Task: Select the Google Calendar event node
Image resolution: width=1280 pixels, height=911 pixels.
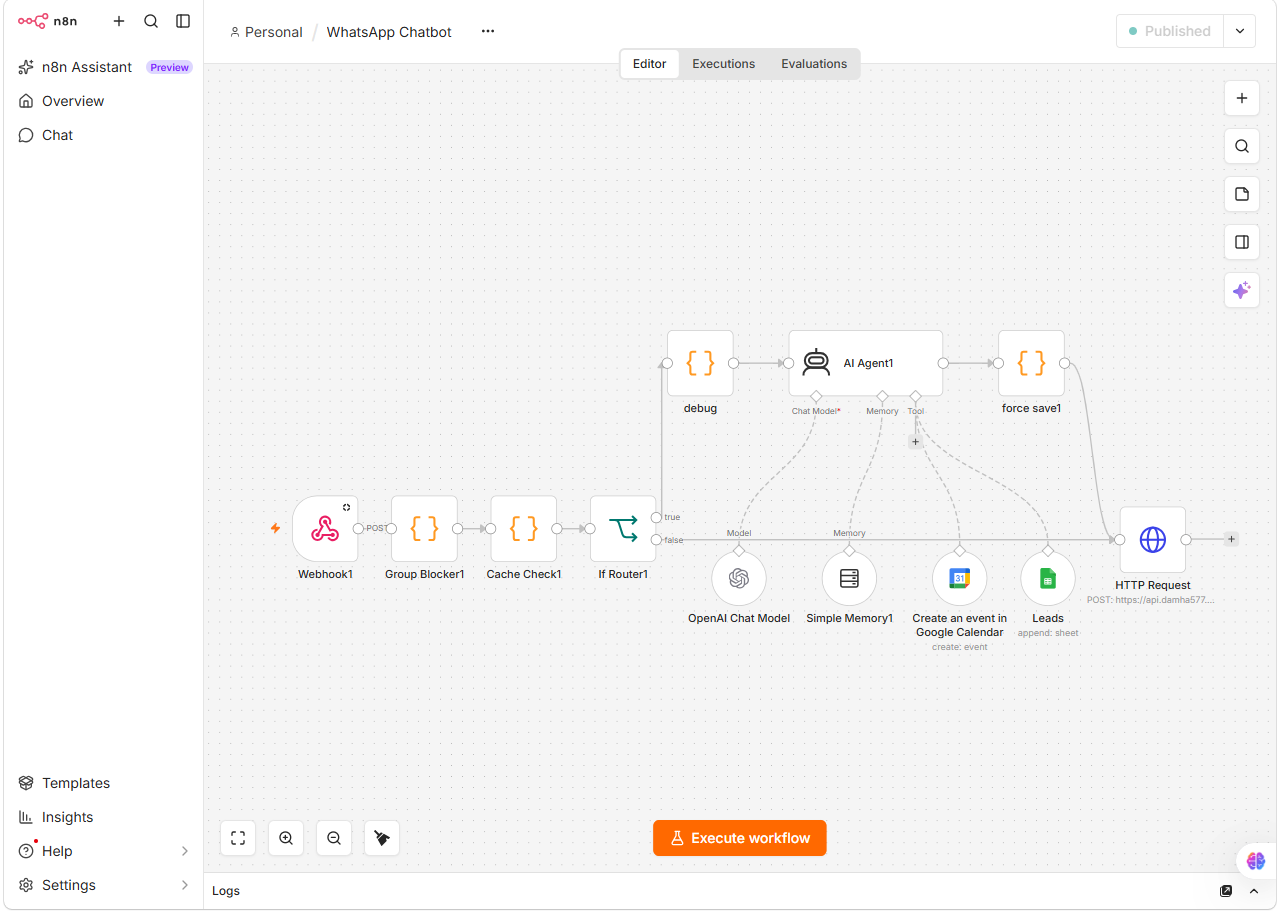Action: (x=959, y=579)
